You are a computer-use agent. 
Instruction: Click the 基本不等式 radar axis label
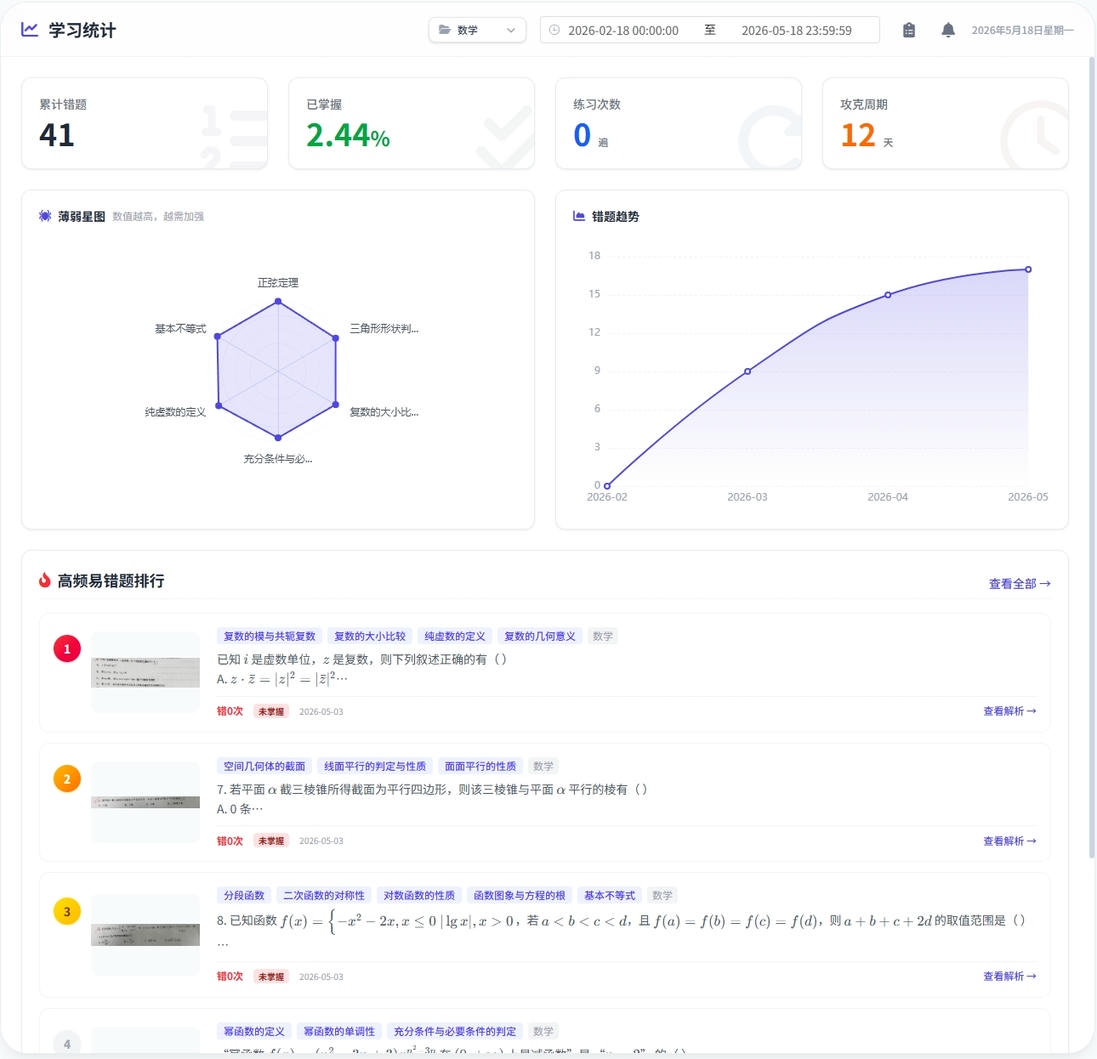click(181, 329)
